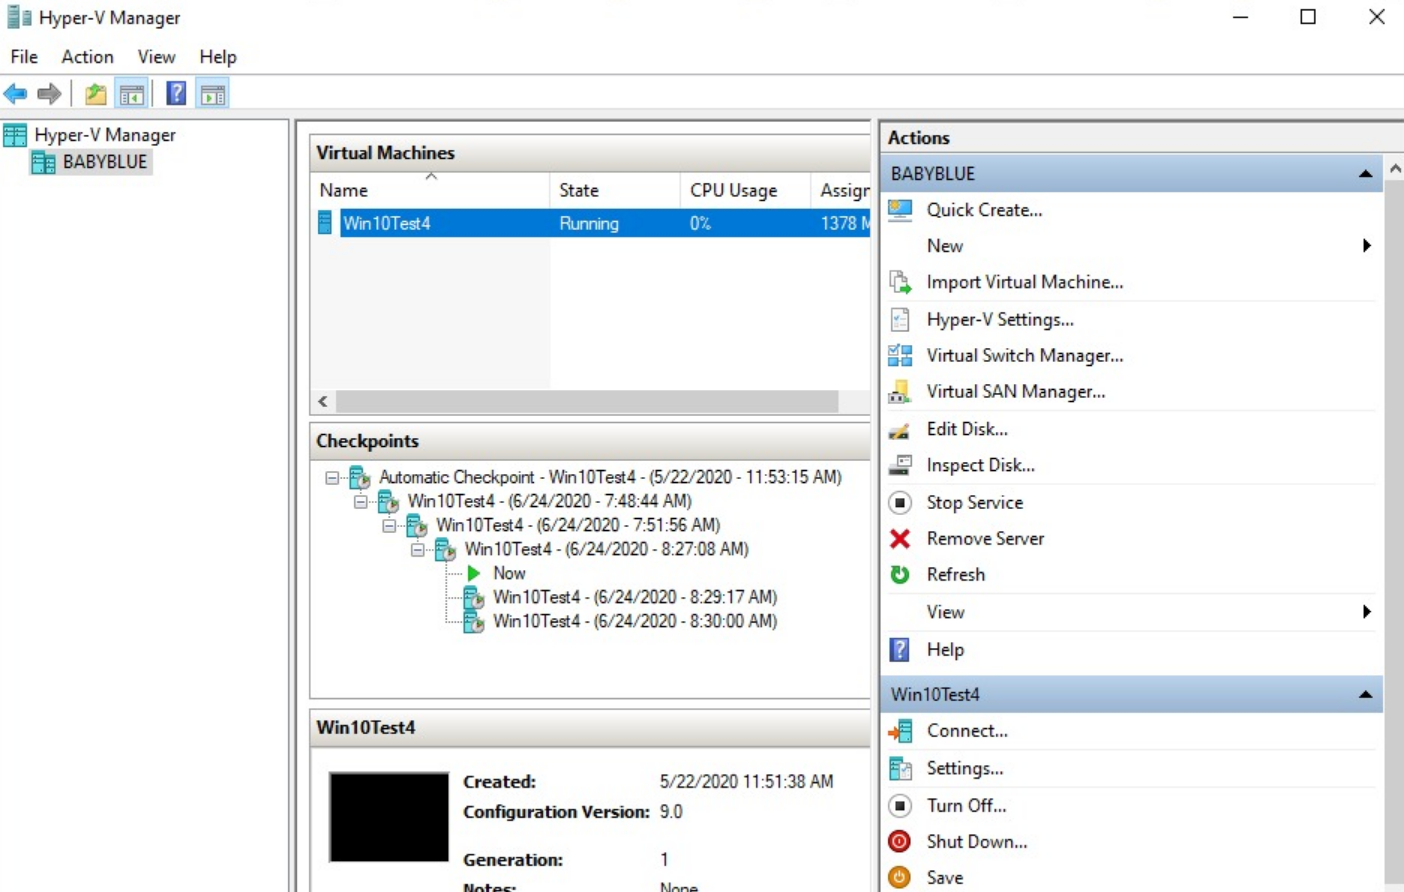Click Shut Down for Win10Test4
Image resolution: width=1404 pixels, height=892 pixels.
point(977,841)
